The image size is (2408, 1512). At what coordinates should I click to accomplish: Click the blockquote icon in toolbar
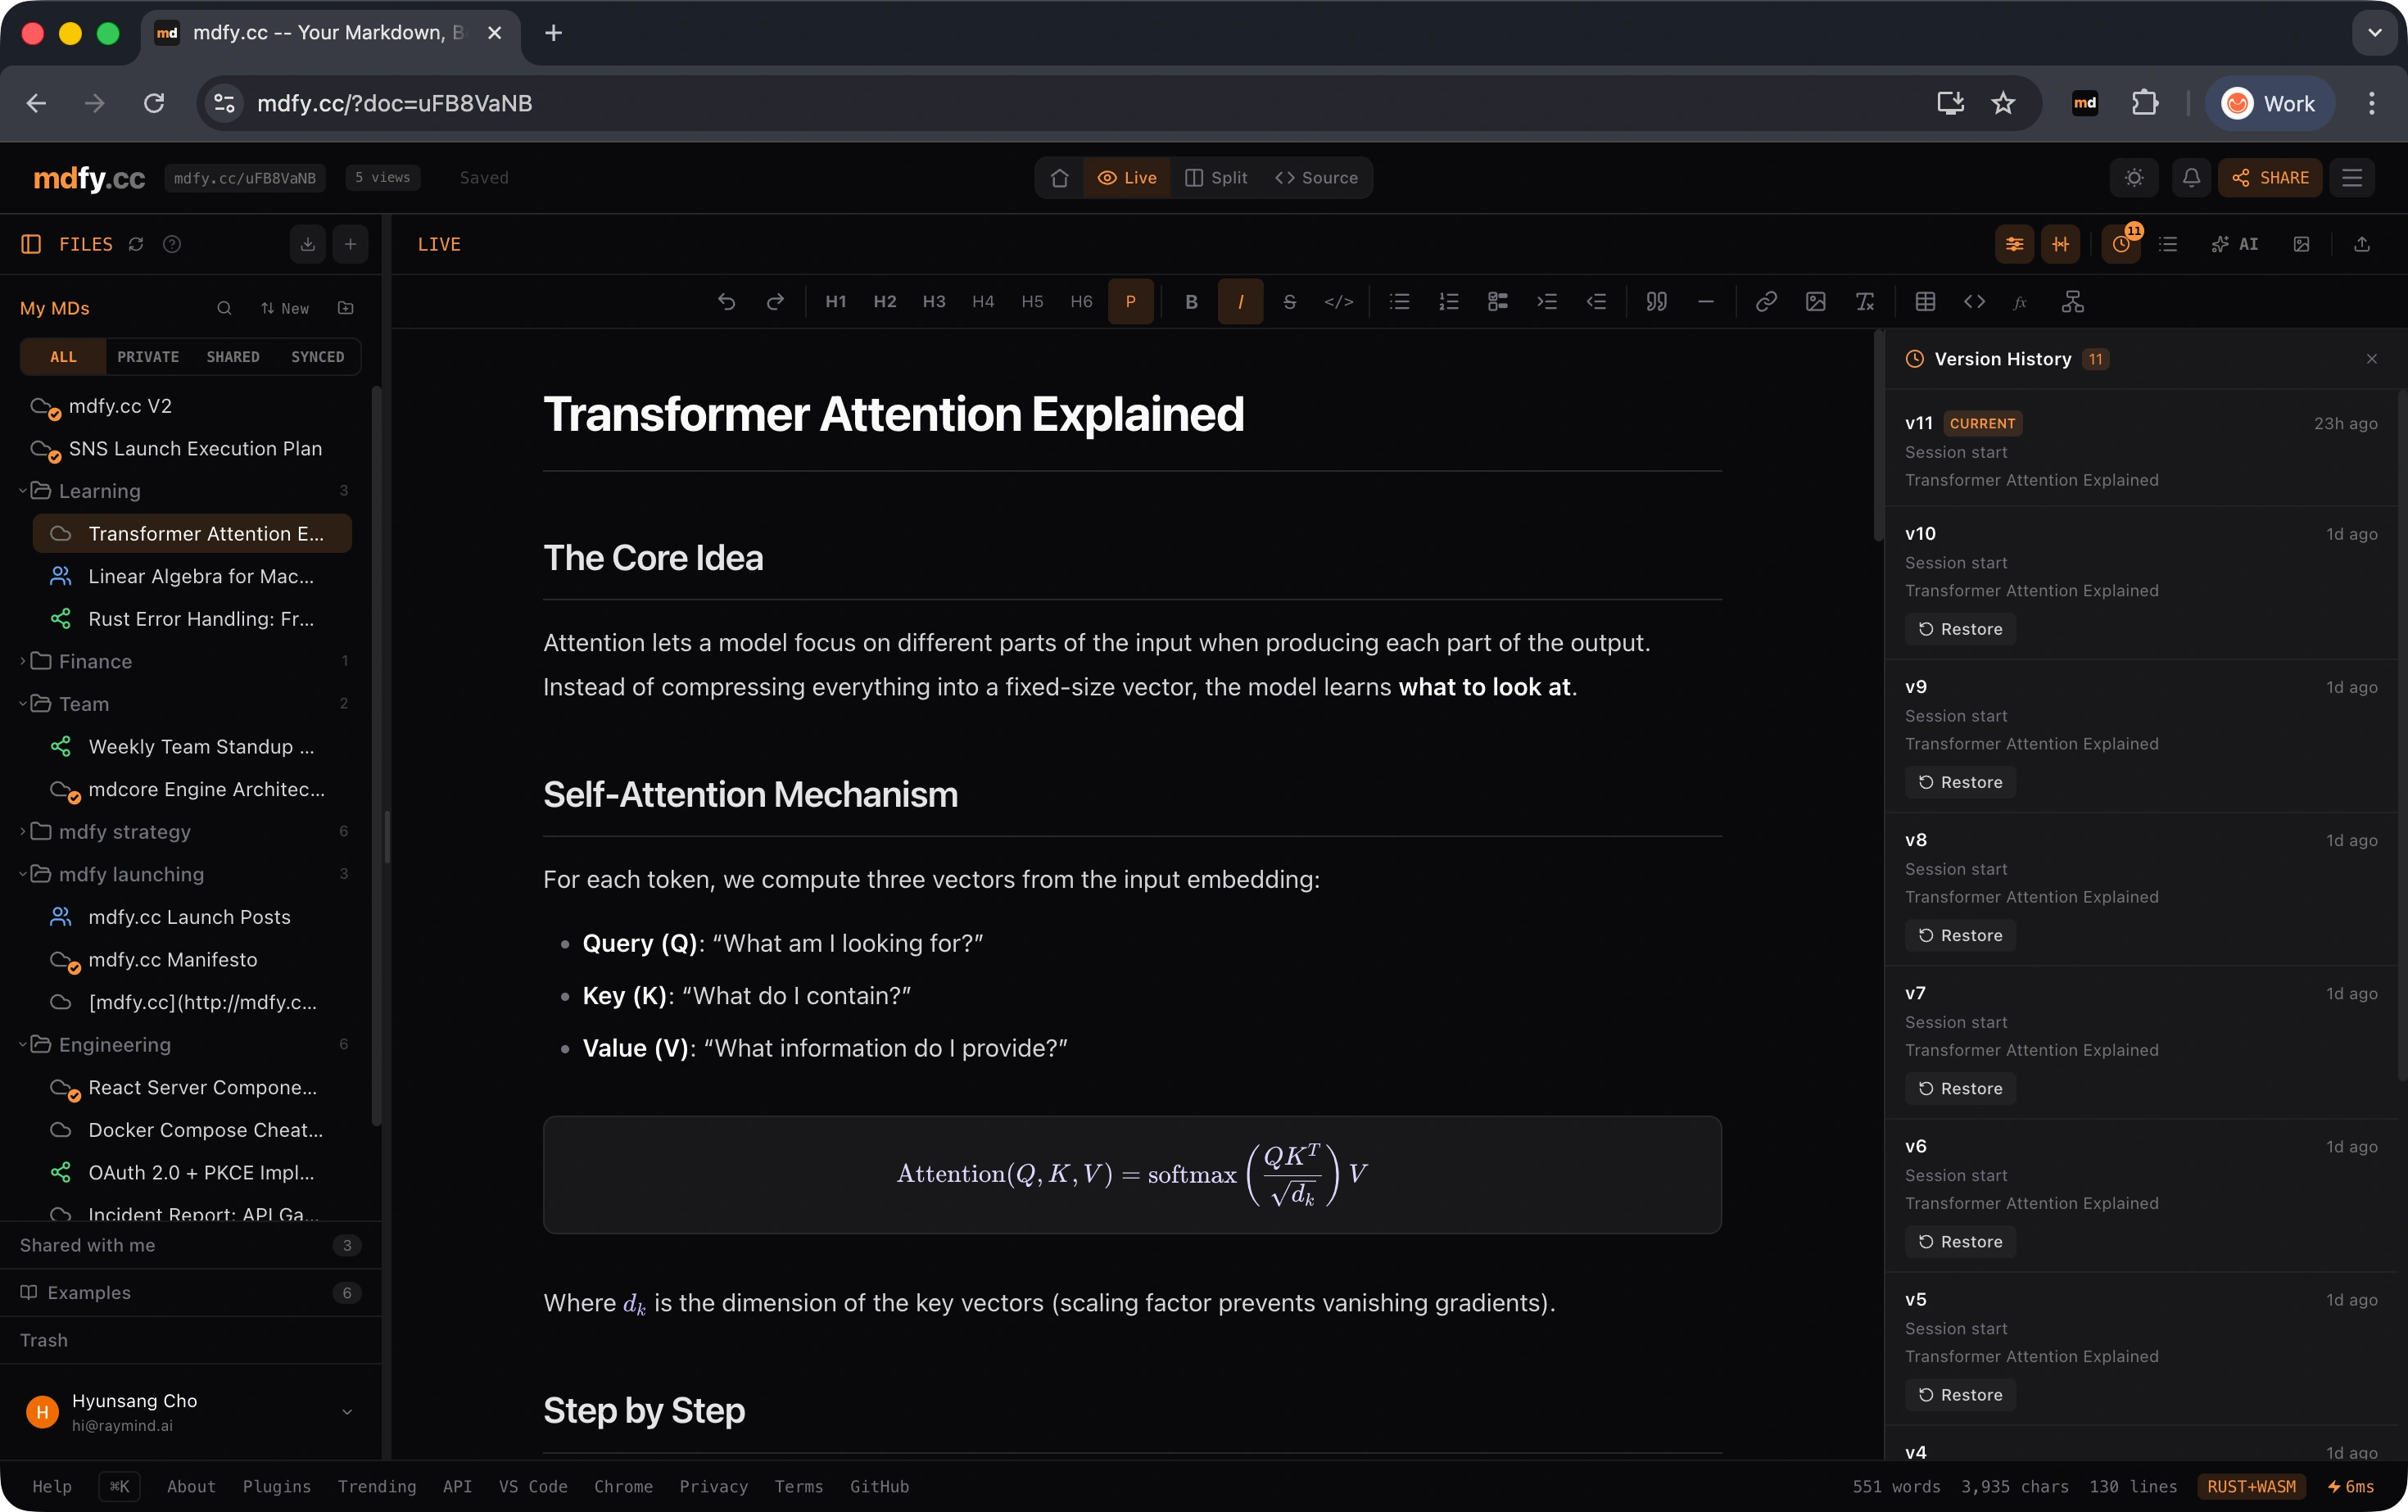tap(1656, 302)
